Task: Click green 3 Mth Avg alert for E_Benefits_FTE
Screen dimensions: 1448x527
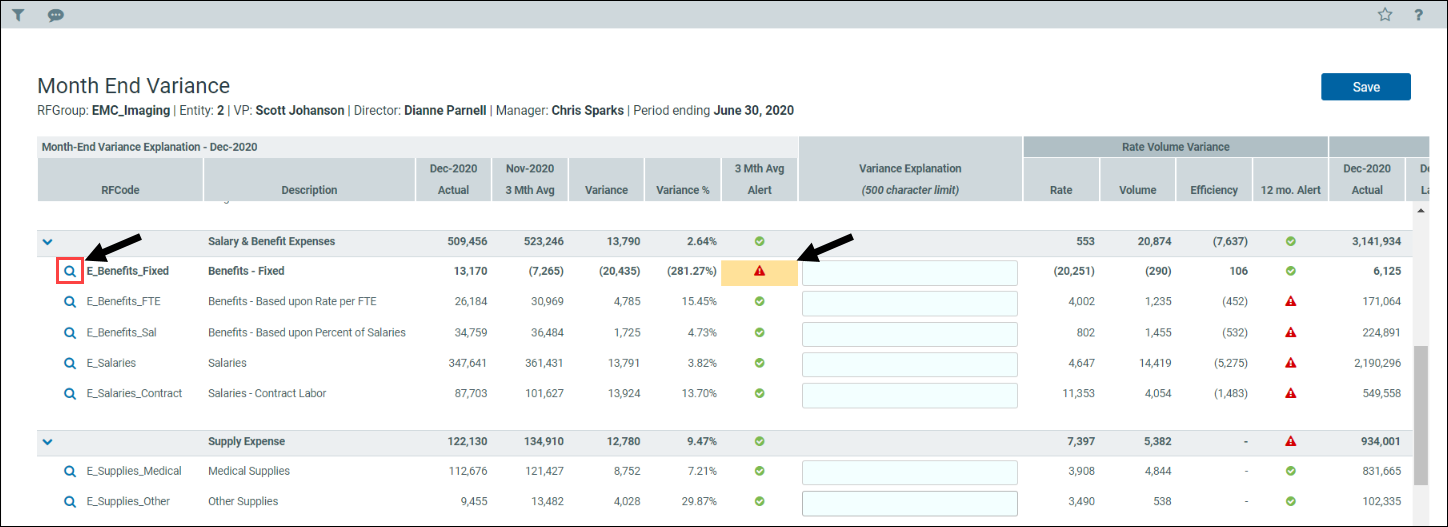Action: 759,301
